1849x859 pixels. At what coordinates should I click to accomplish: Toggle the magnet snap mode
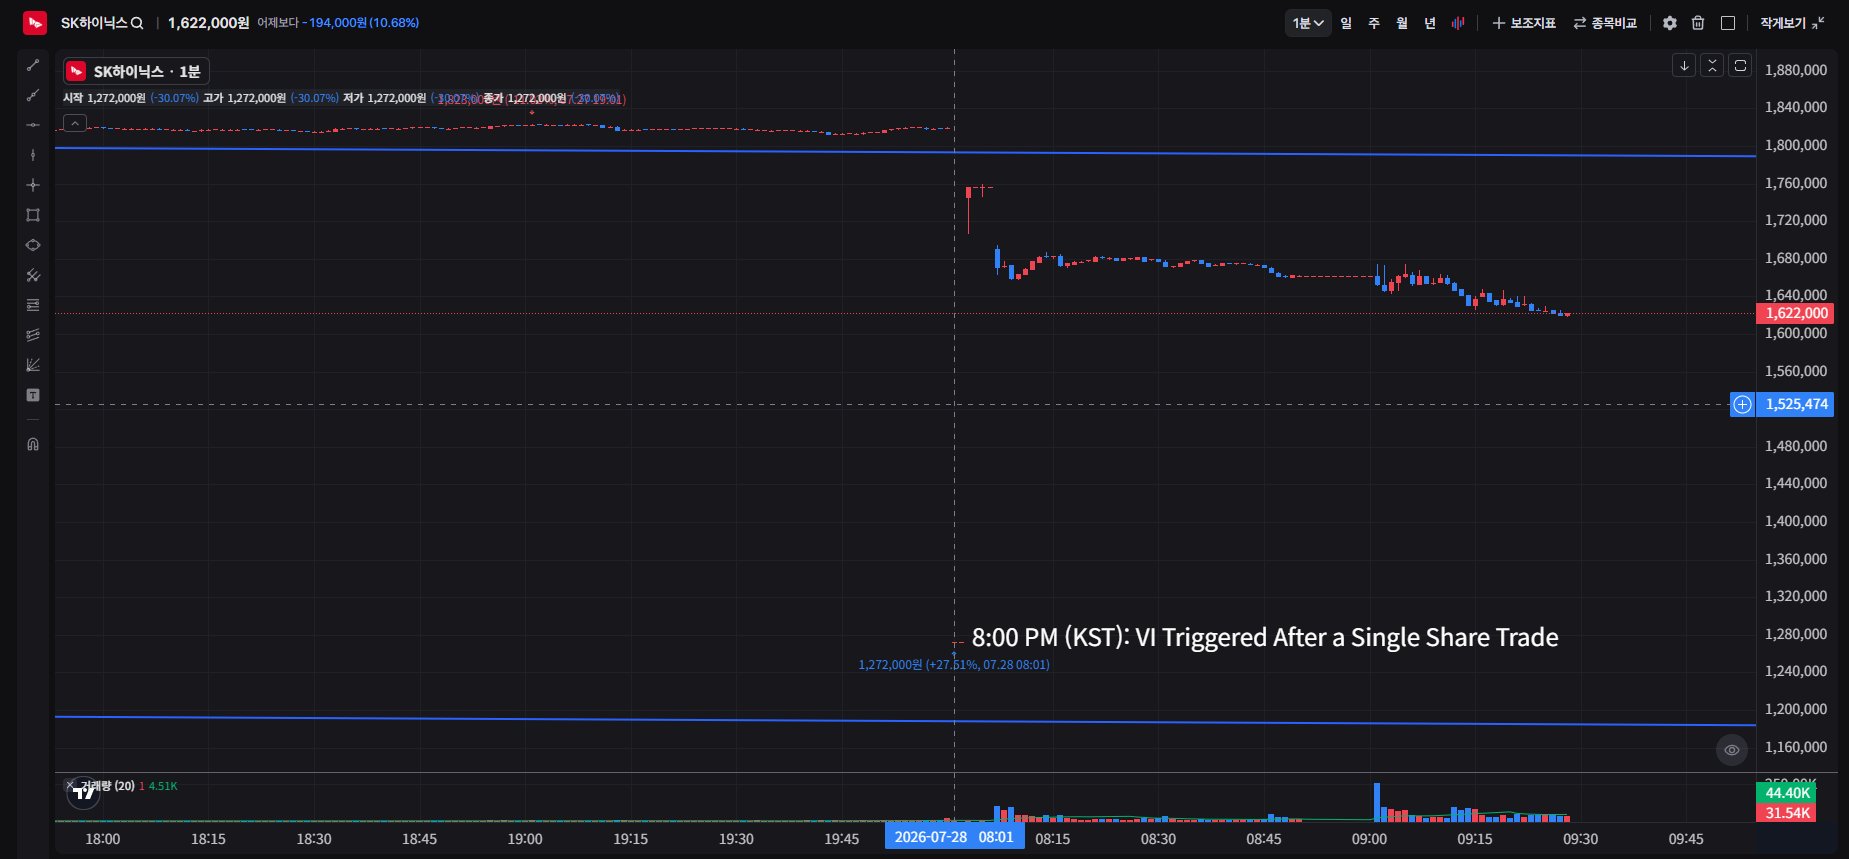[33, 444]
